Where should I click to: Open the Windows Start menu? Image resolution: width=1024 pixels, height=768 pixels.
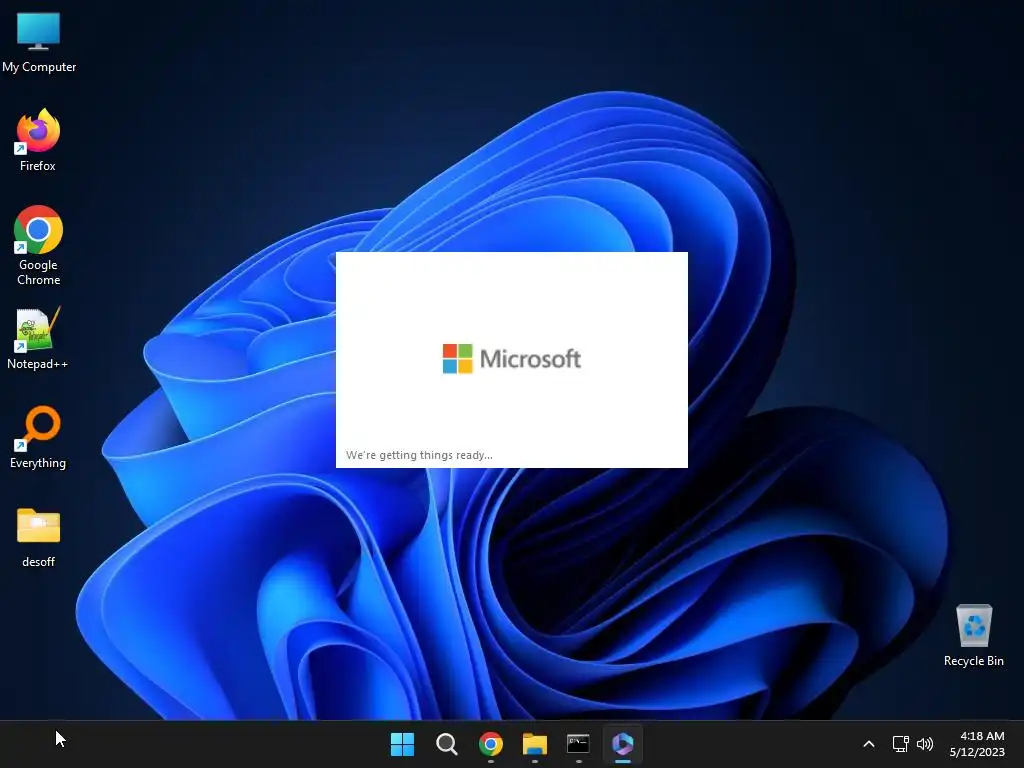pos(402,744)
